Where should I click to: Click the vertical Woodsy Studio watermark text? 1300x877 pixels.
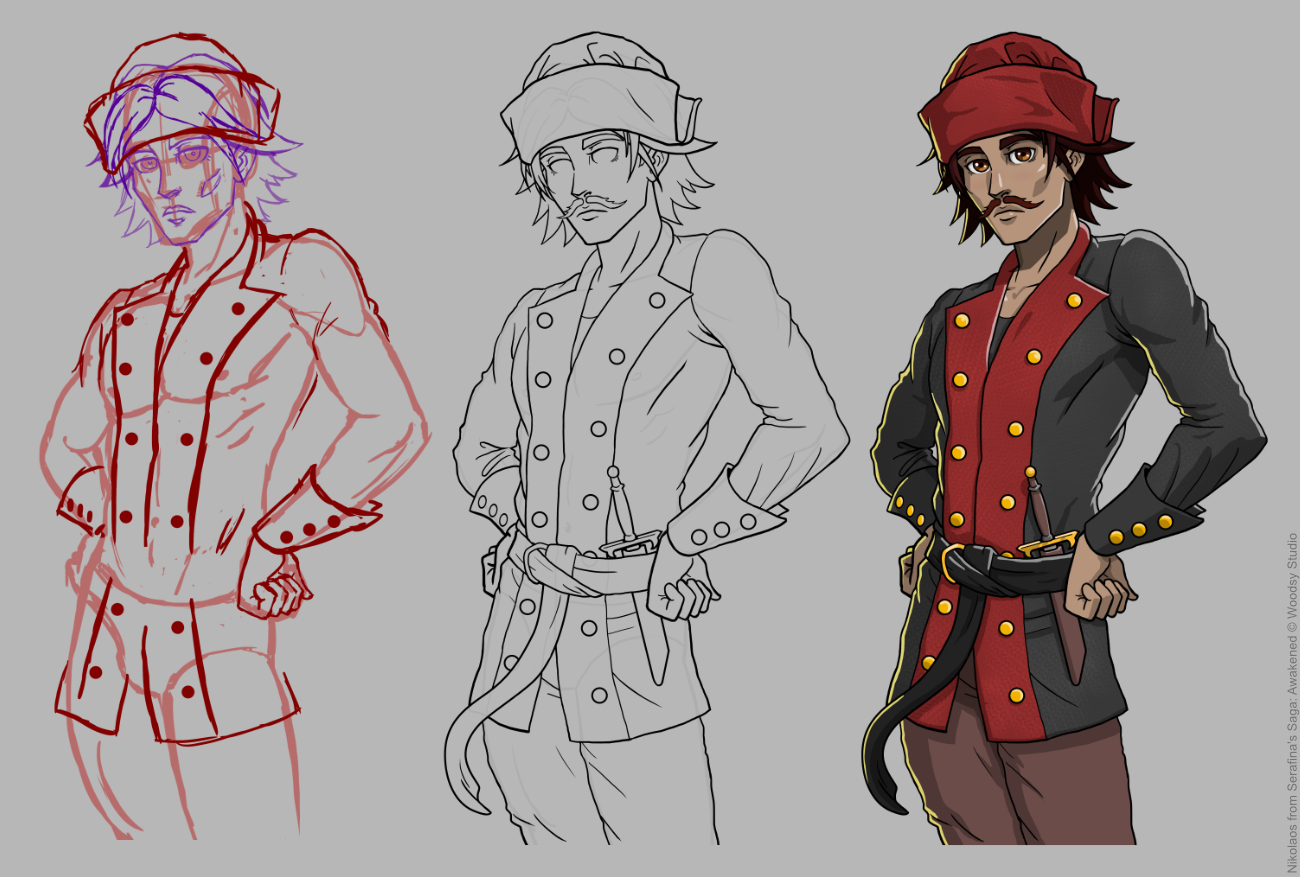(1291, 700)
